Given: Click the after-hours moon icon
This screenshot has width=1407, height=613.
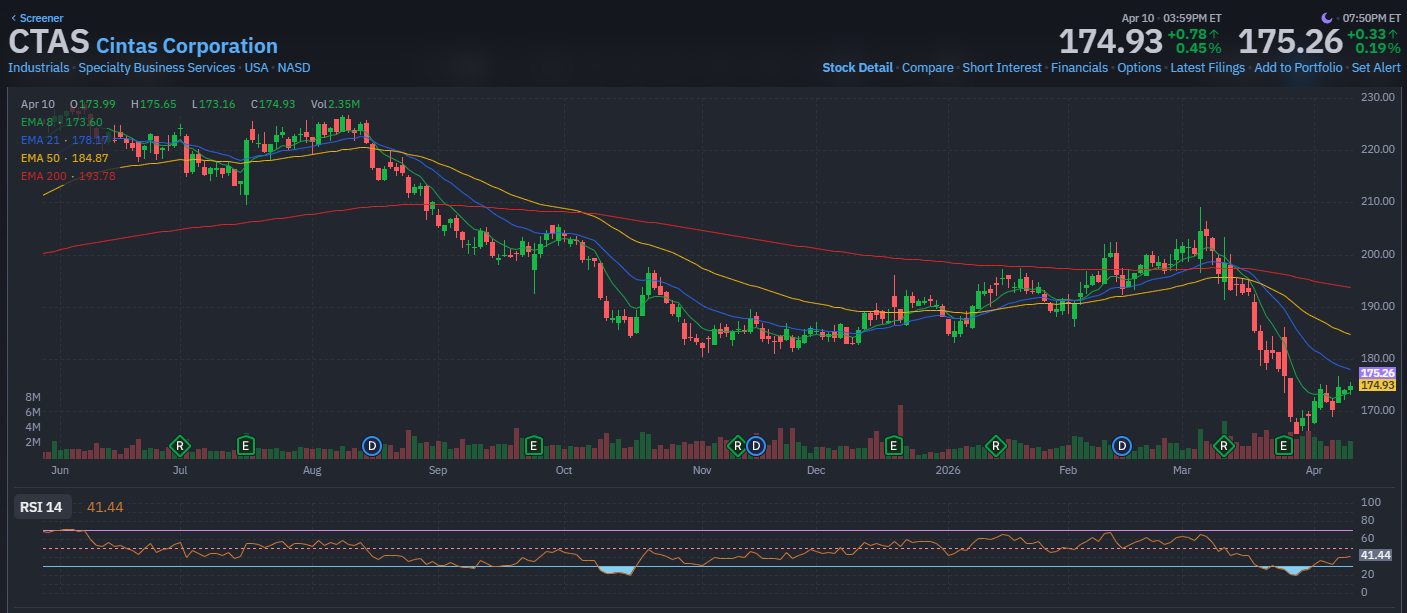Looking at the screenshot, I should [x=1327, y=17].
